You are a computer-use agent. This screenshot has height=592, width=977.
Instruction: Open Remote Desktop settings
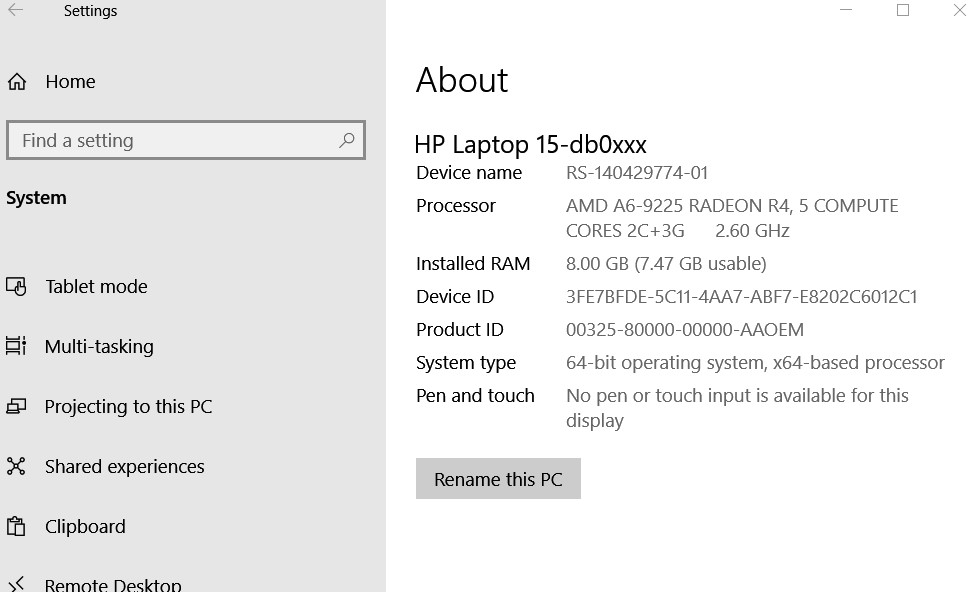coord(113,585)
